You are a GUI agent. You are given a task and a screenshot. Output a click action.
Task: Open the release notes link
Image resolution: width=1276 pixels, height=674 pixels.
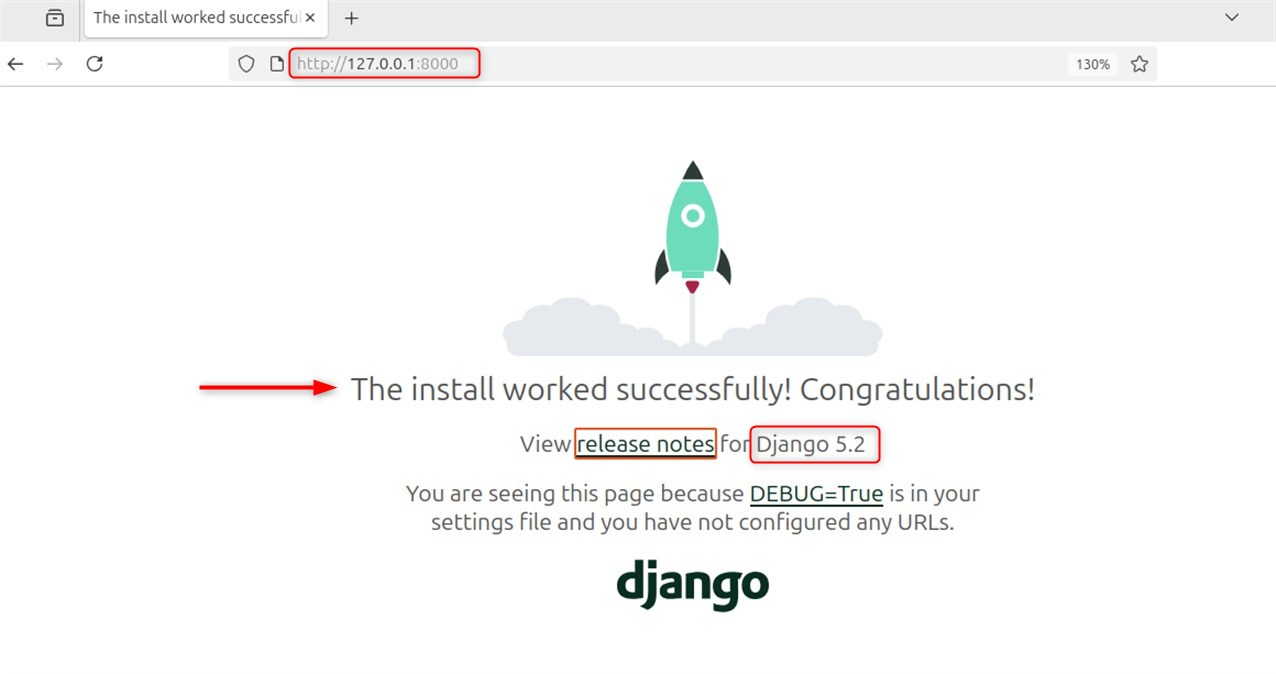coord(644,444)
